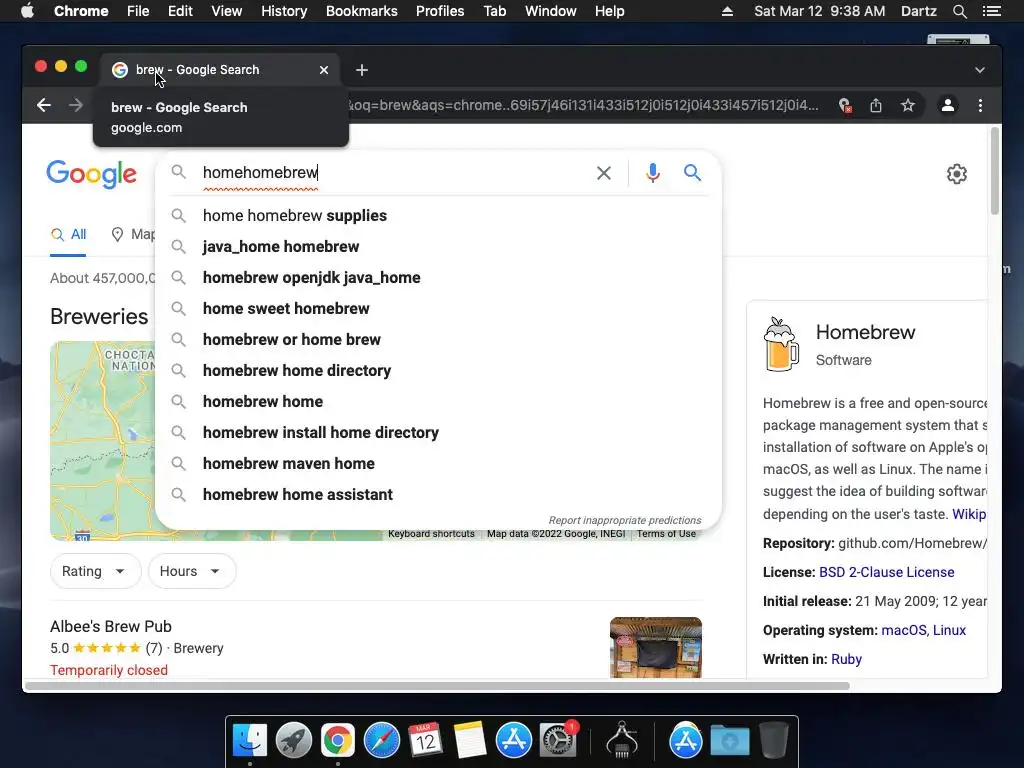Choose suggestion home homebrew supplies
1024x768 pixels.
click(439, 216)
